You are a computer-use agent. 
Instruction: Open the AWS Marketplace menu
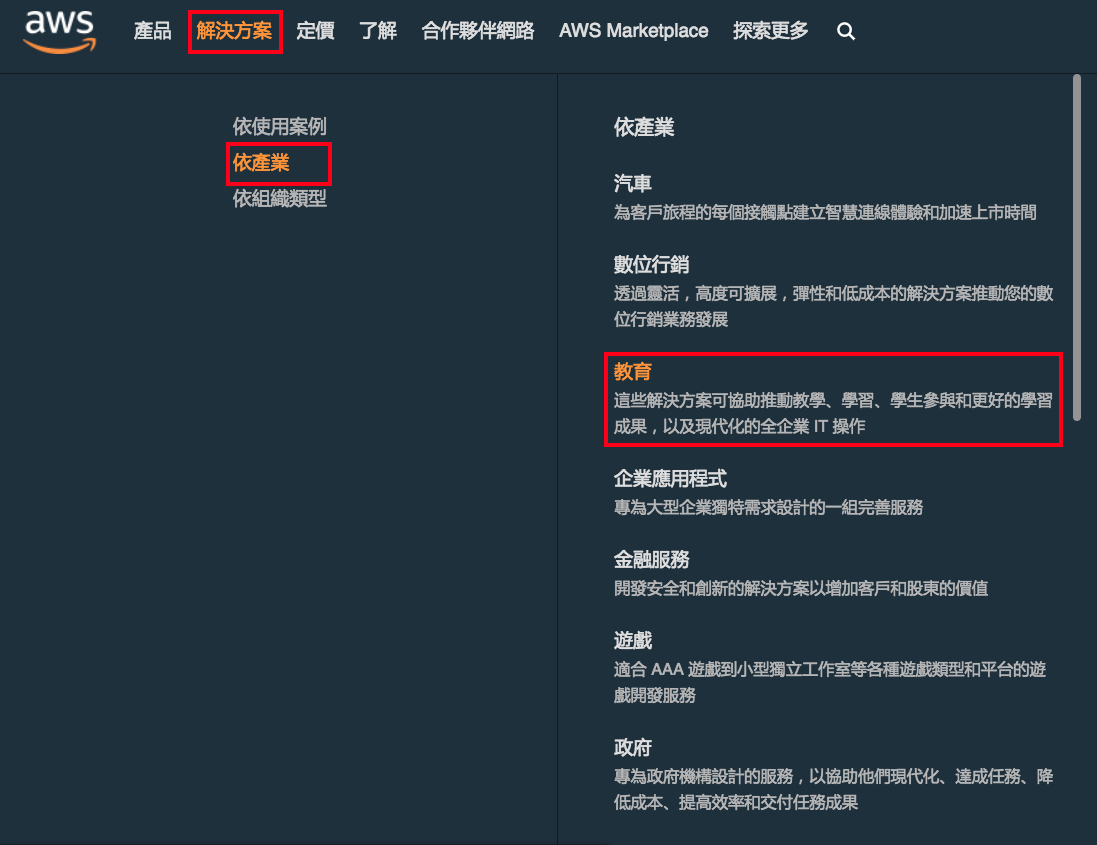point(634,31)
